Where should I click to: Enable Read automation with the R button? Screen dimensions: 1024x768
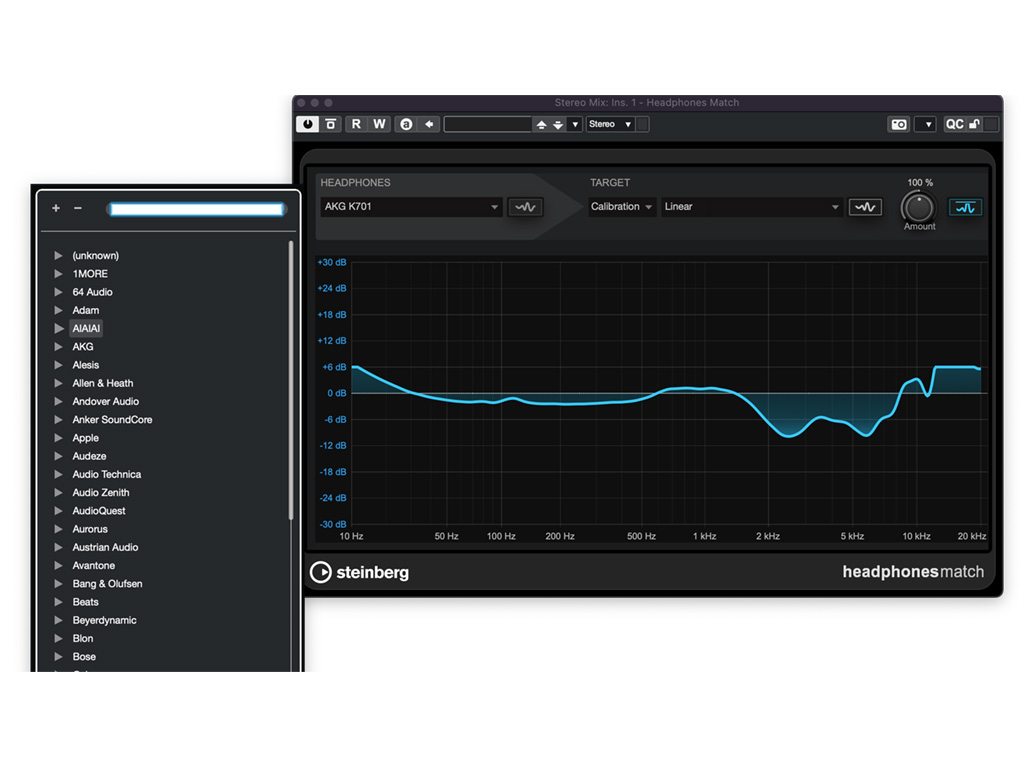356,124
